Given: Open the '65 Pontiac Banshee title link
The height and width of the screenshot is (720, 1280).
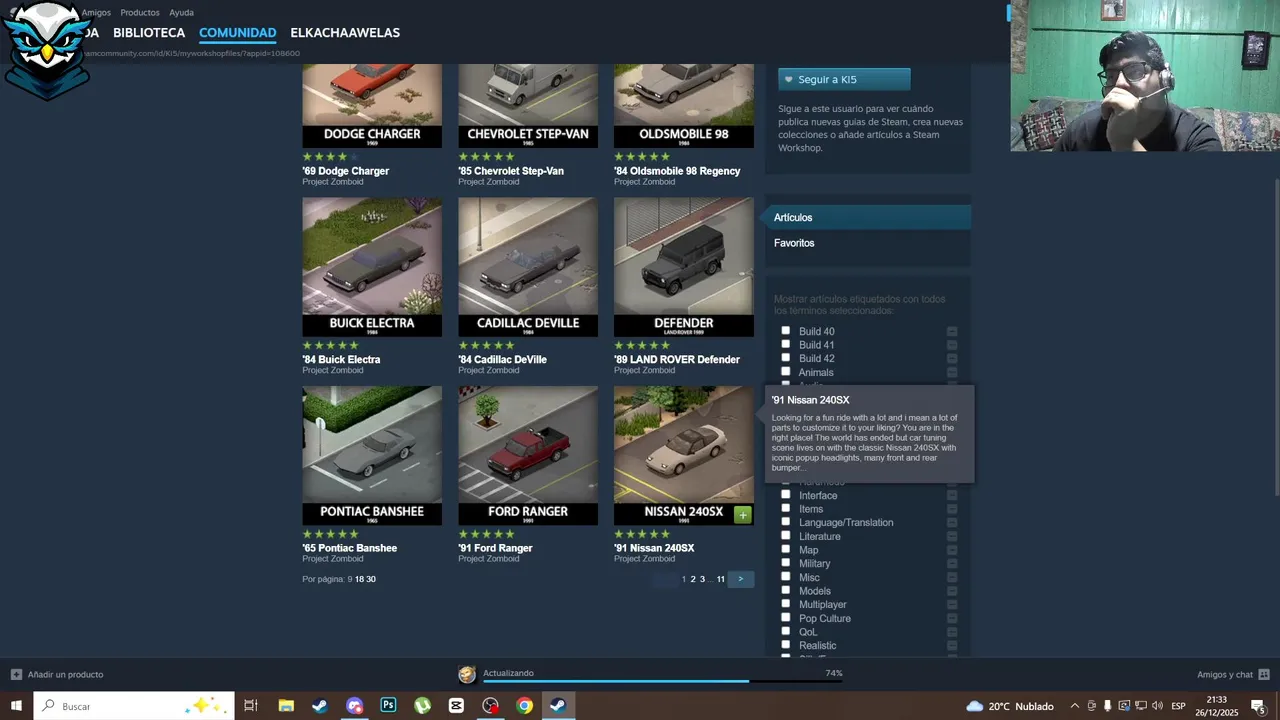Looking at the screenshot, I should [350, 548].
